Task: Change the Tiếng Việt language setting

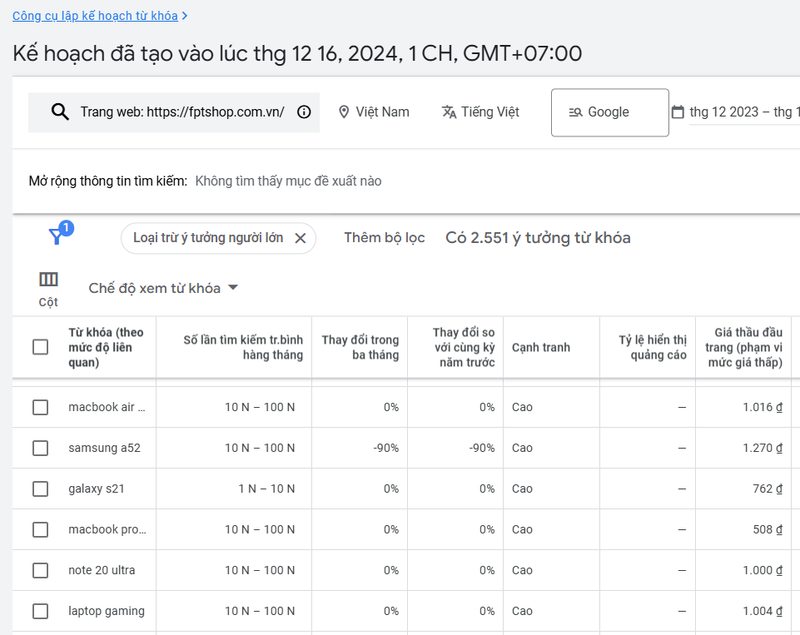Action: pyautogui.click(x=481, y=112)
